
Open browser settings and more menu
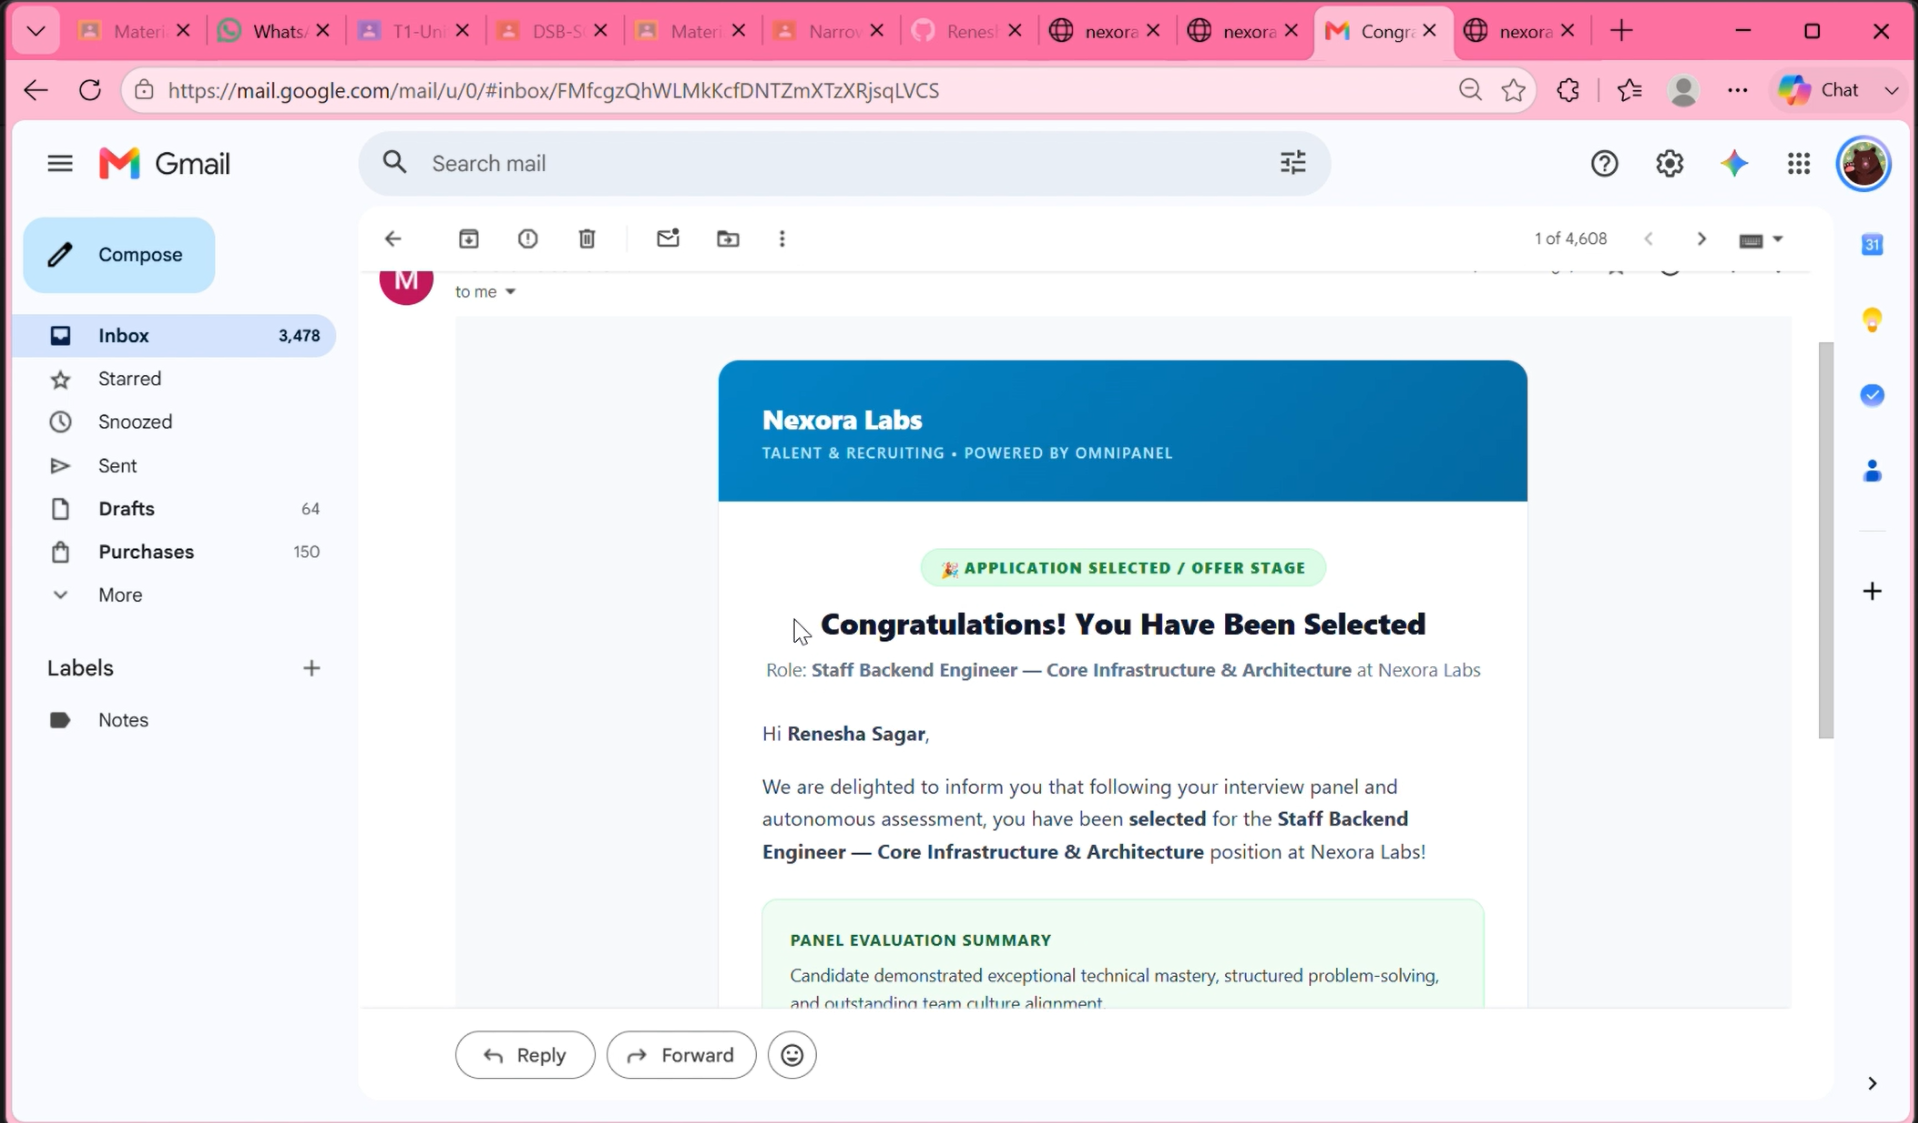[1737, 90]
